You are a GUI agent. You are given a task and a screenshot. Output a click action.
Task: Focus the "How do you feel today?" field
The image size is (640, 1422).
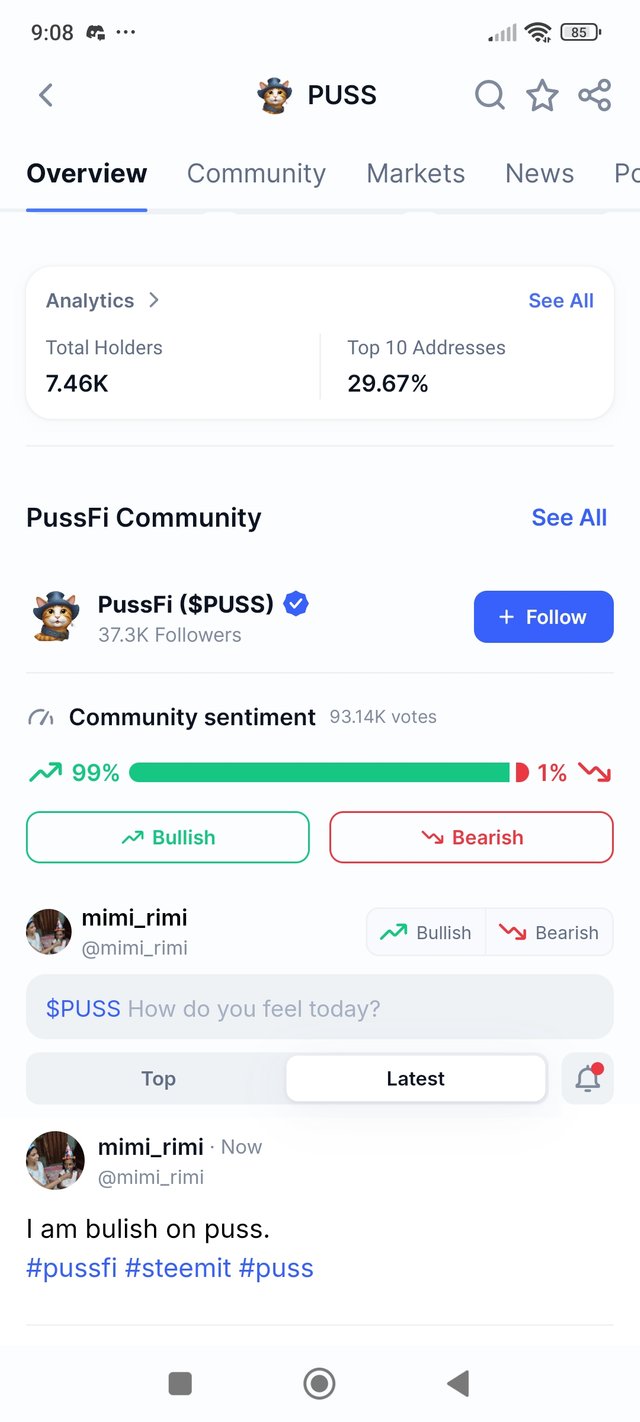tap(319, 1007)
